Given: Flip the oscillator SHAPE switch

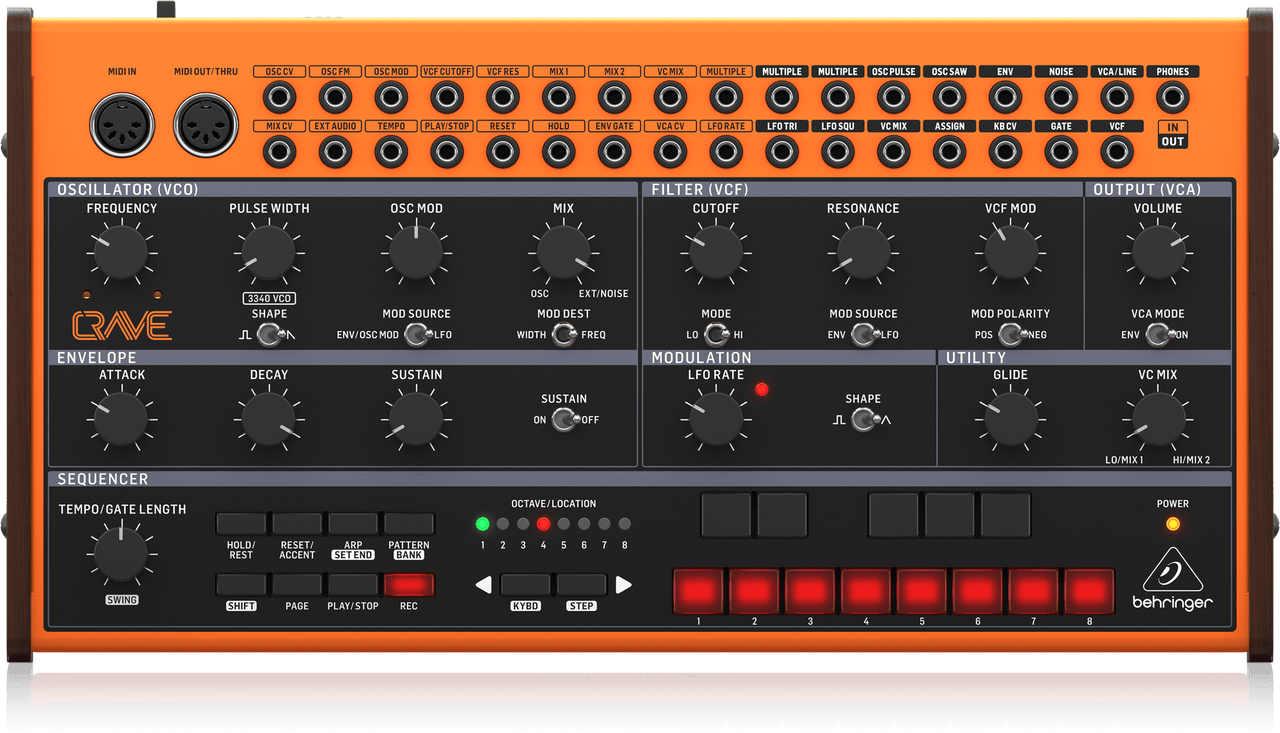Looking at the screenshot, I should pyautogui.click(x=269, y=335).
